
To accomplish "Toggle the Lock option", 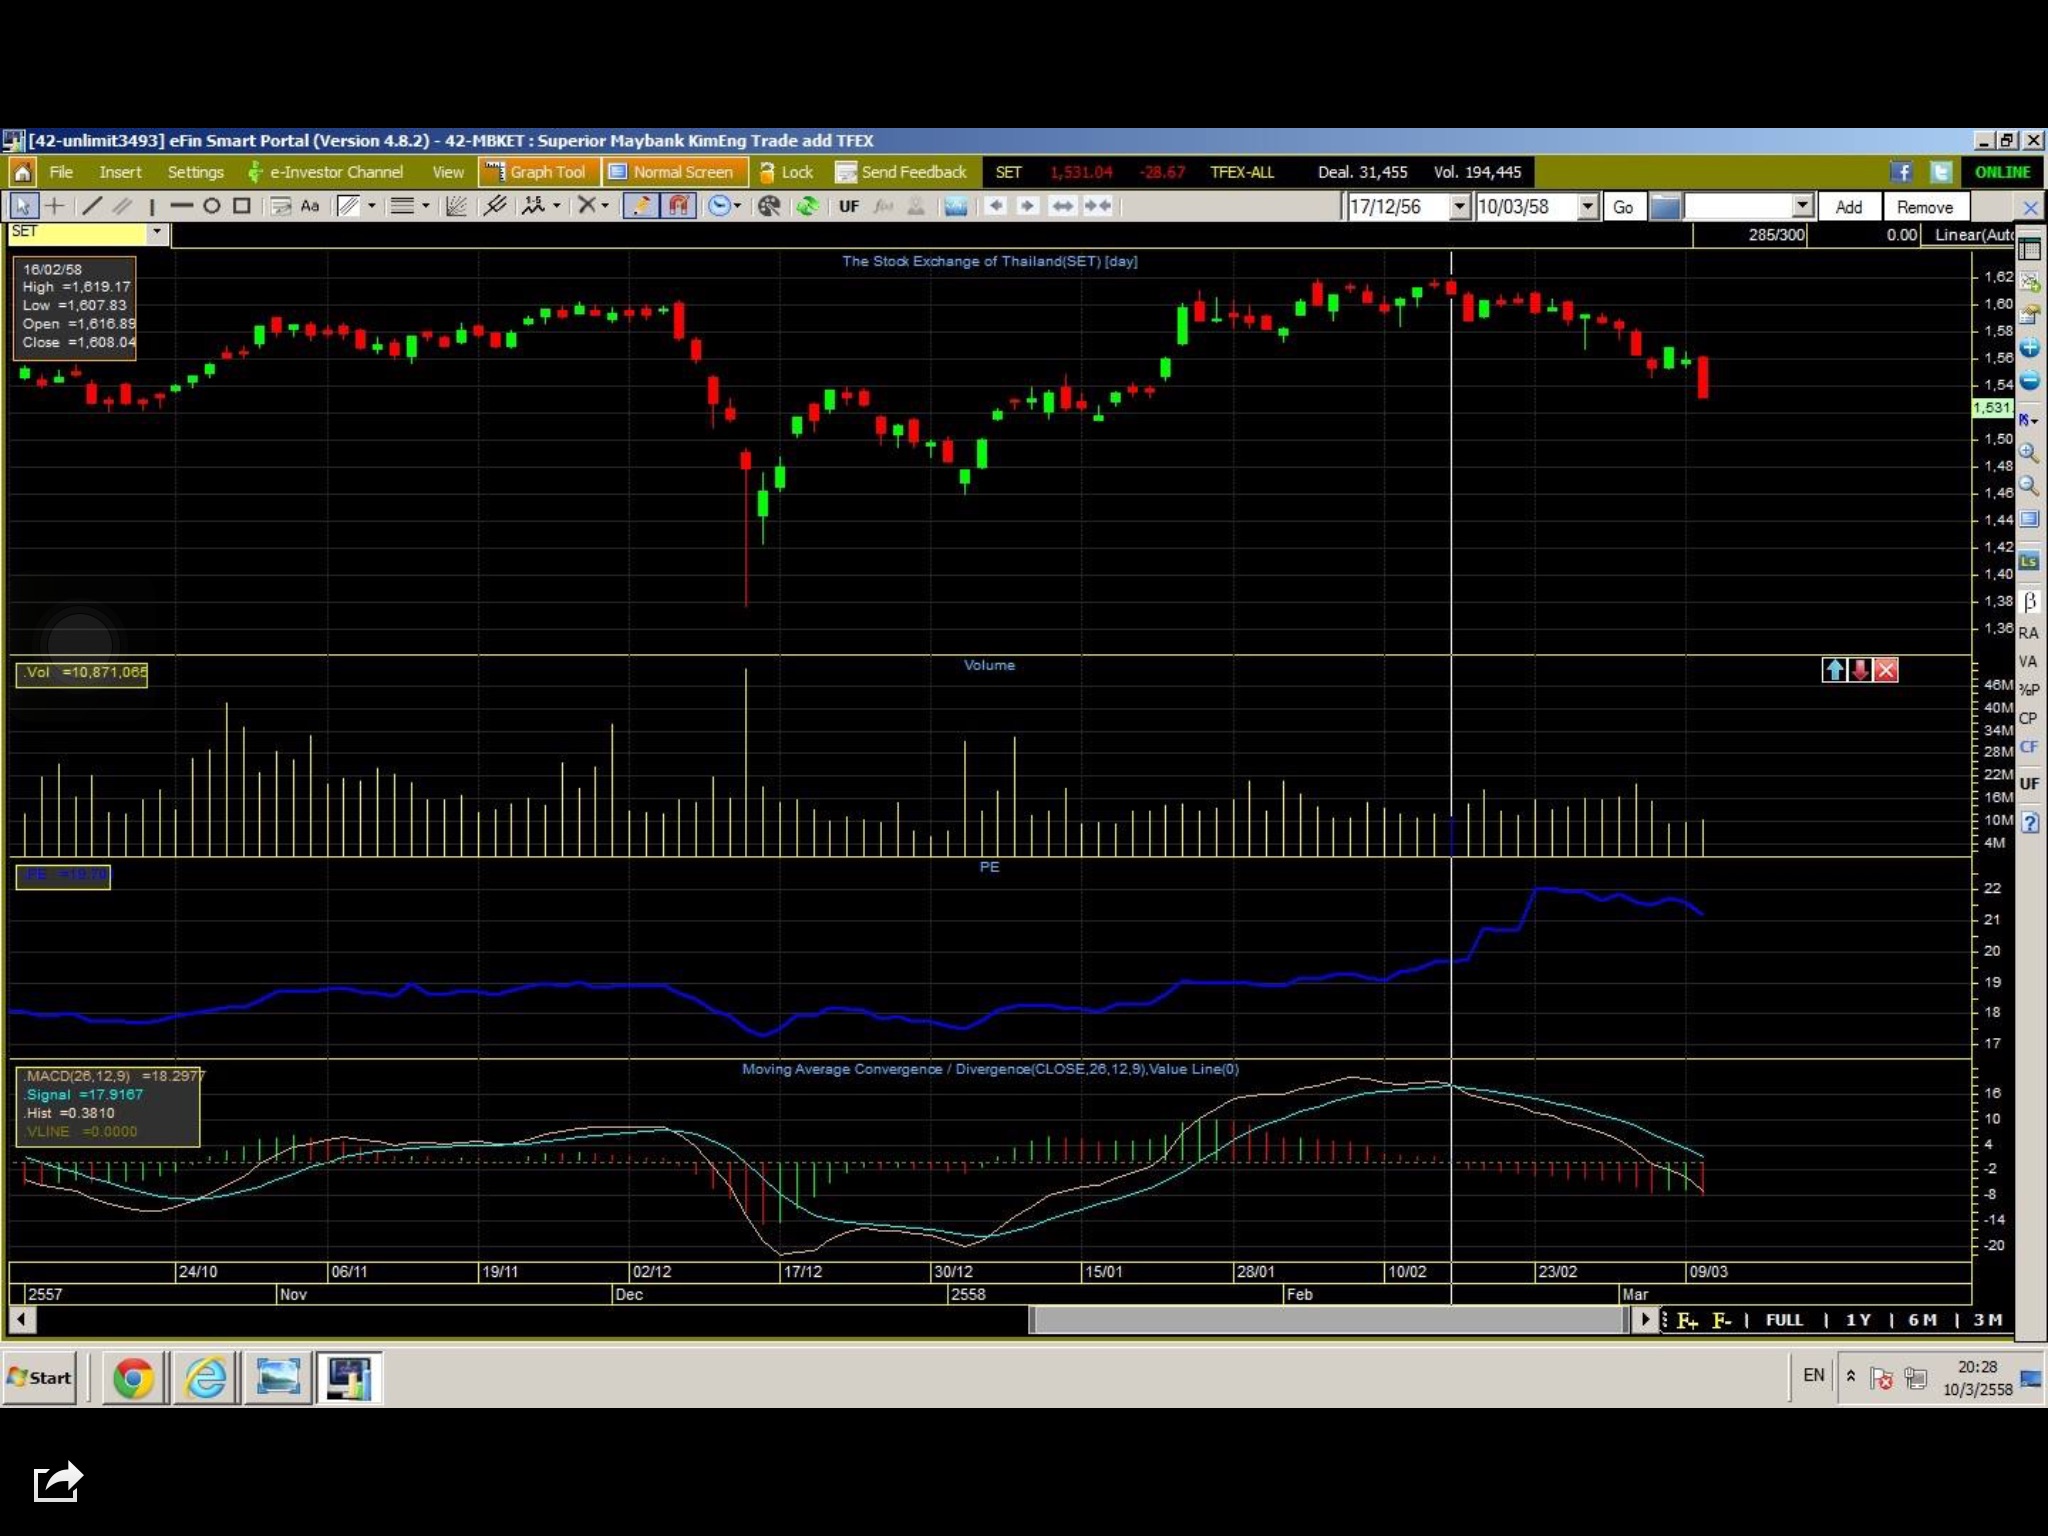I will pyautogui.click(x=786, y=172).
